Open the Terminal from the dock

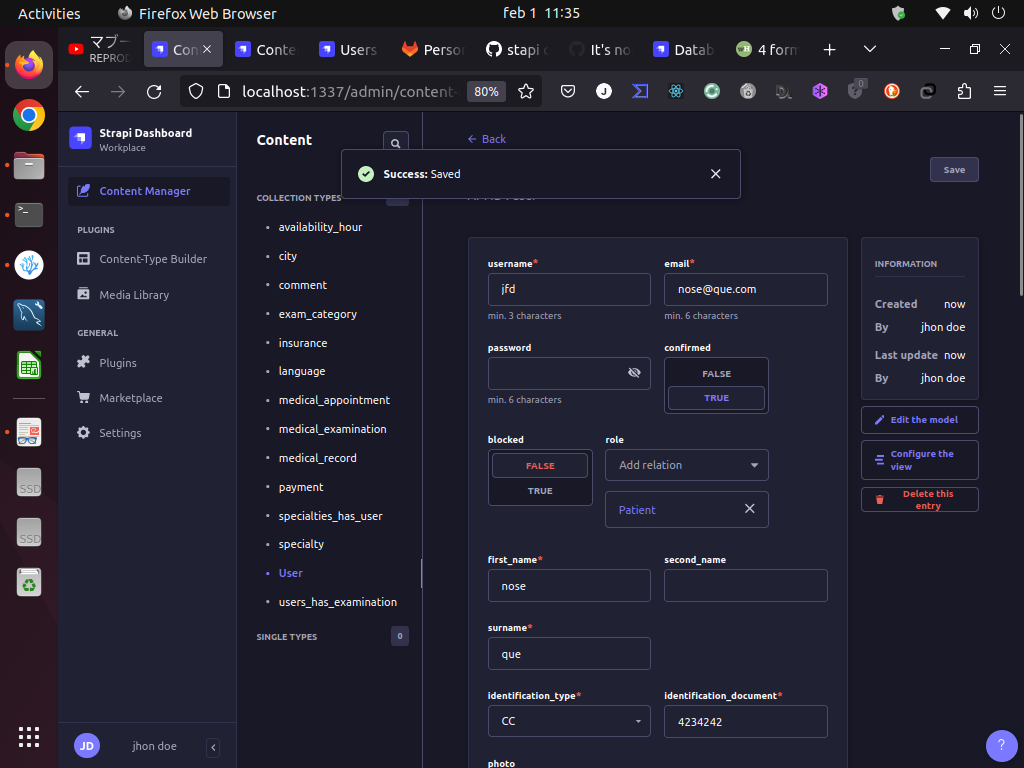(x=29, y=215)
